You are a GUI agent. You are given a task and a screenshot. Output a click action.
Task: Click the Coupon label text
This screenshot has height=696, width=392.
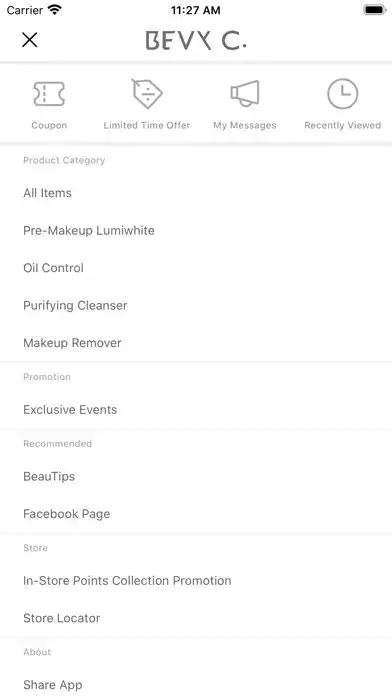tap(49, 125)
